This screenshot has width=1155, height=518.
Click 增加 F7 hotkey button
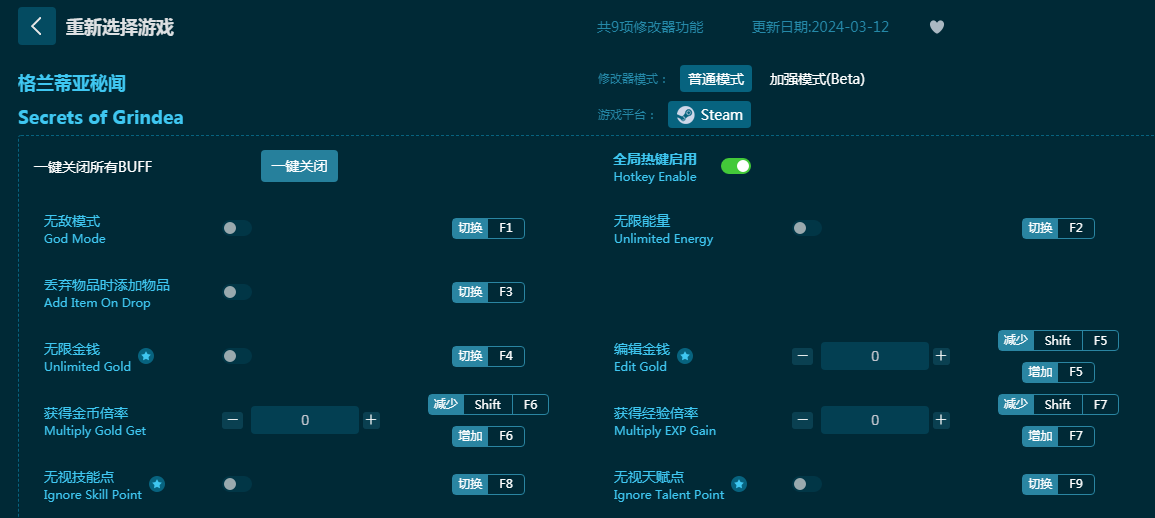[1058, 436]
